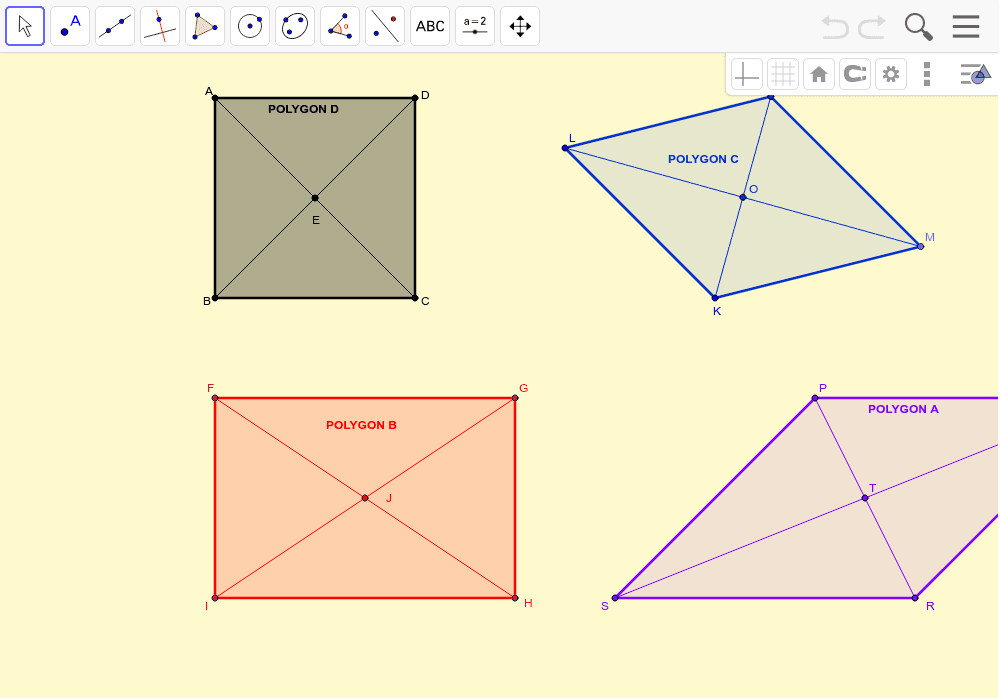This screenshot has width=1000, height=700.
Task: Click the POLYGON A label
Action: tap(903, 409)
